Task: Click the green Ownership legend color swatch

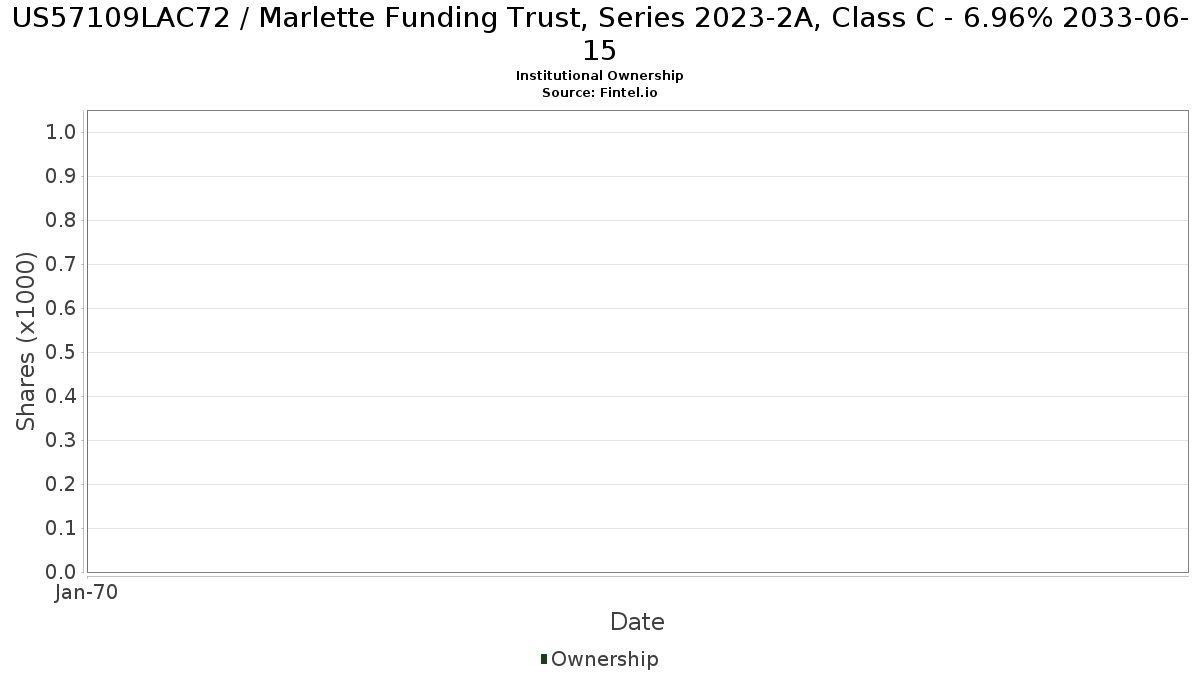Action: [x=544, y=659]
